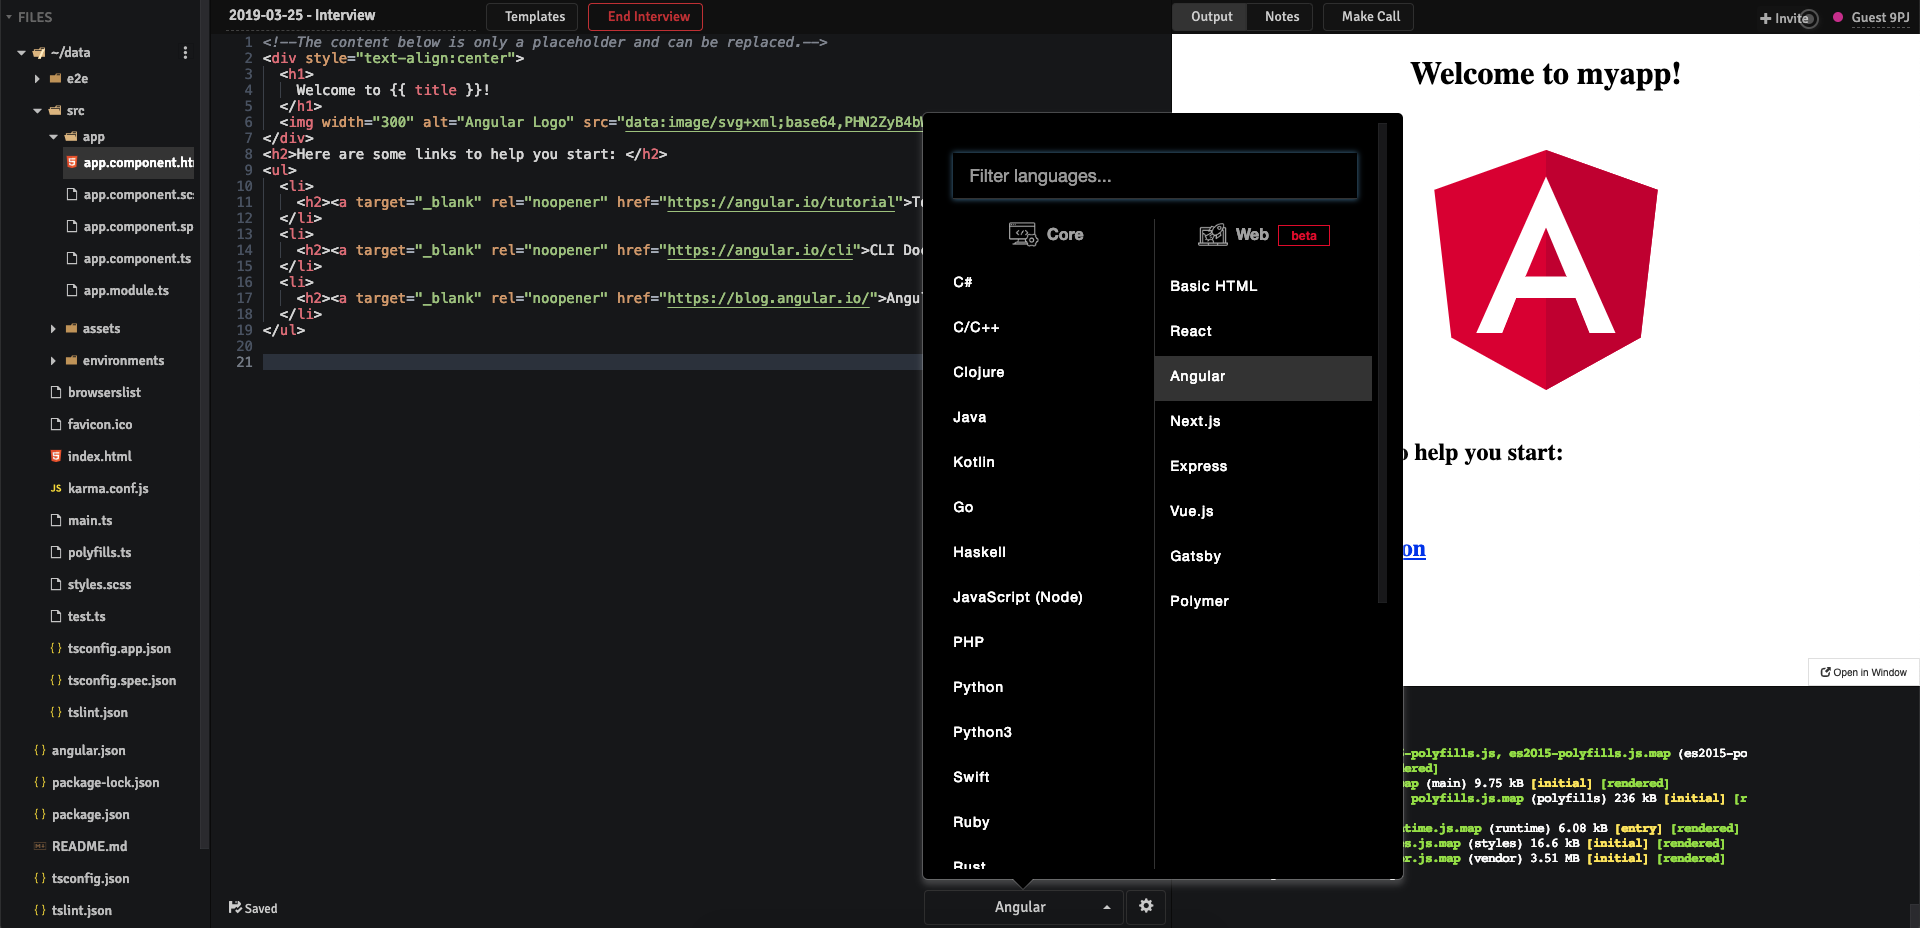Click the Guest 9PJ pink status dot
1920x928 pixels.
click(x=1838, y=17)
